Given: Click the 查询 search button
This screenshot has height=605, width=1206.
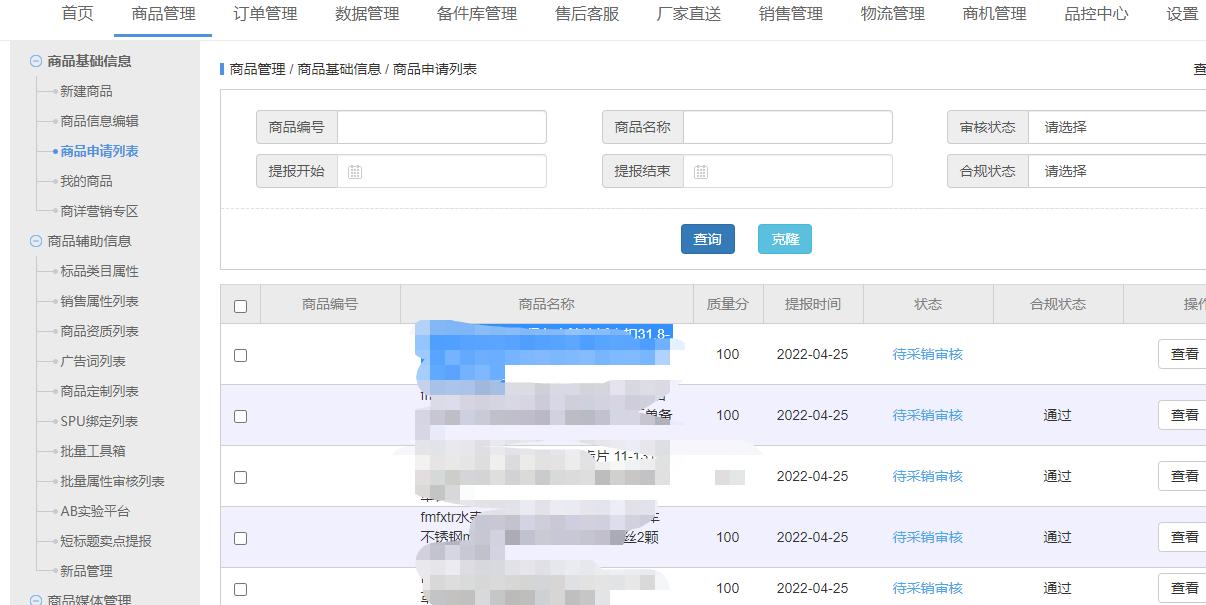Looking at the screenshot, I should click(708, 240).
